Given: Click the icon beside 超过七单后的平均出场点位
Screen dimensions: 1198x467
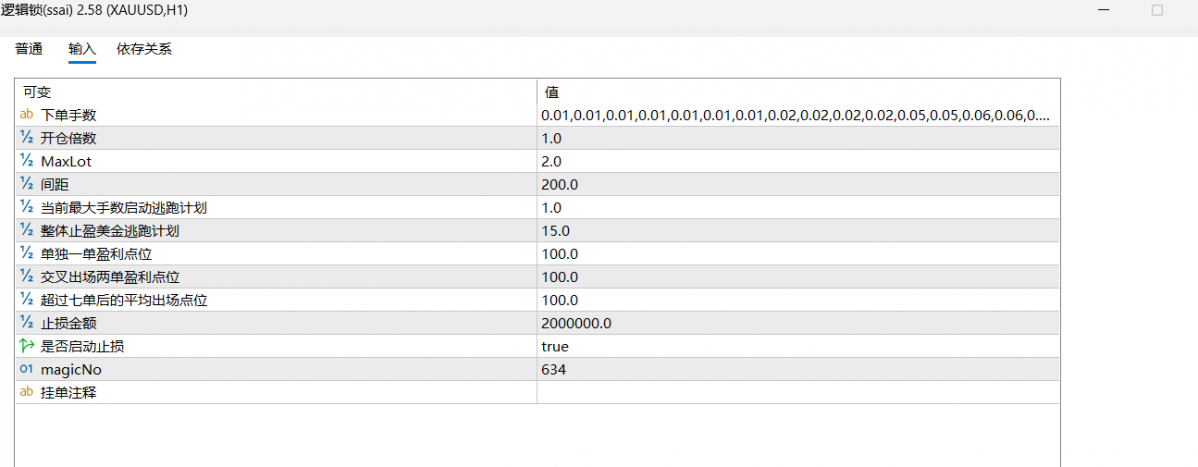Looking at the screenshot, I should click(x=26, y=300).
